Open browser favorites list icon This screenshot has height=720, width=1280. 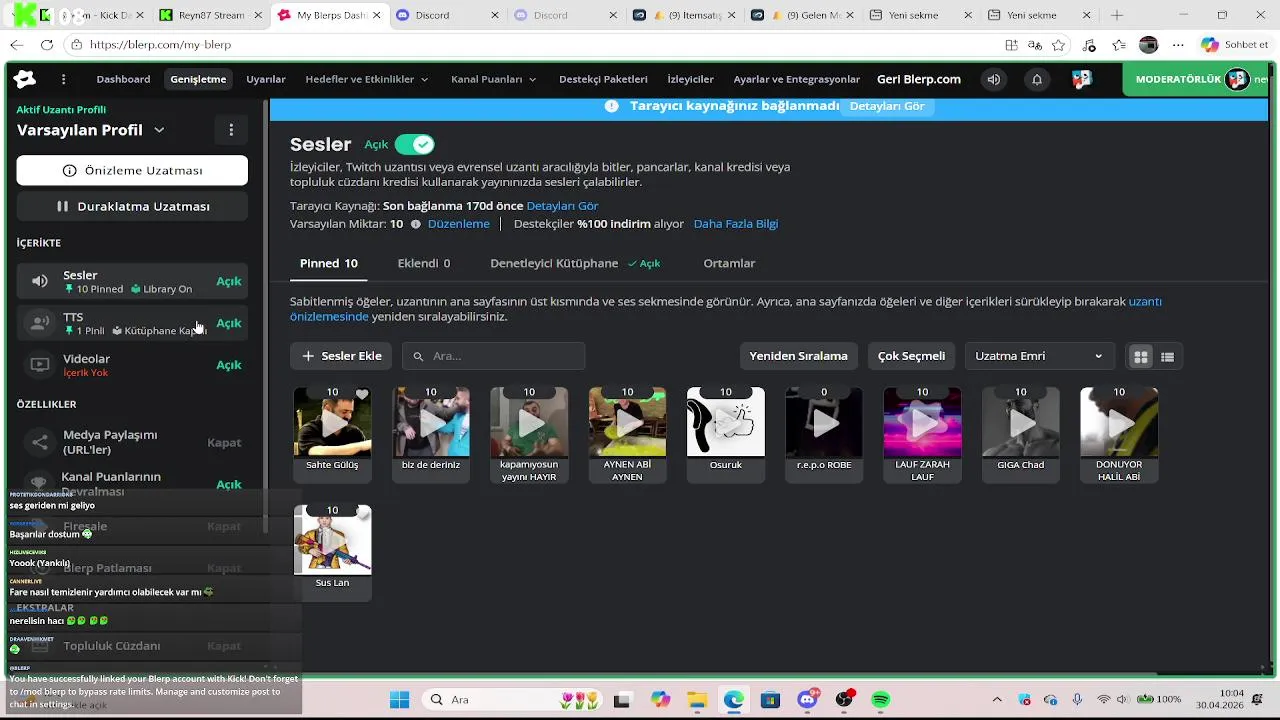(1119, 45)
